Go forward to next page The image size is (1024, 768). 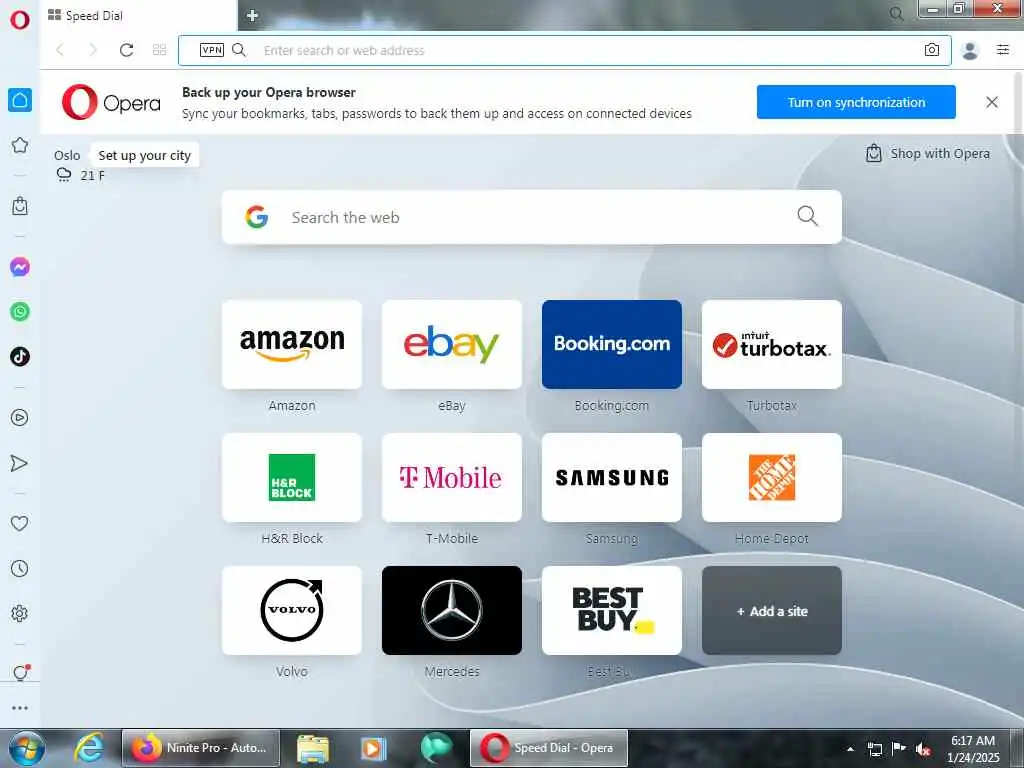pyautogui.click(x=93, y=50)
